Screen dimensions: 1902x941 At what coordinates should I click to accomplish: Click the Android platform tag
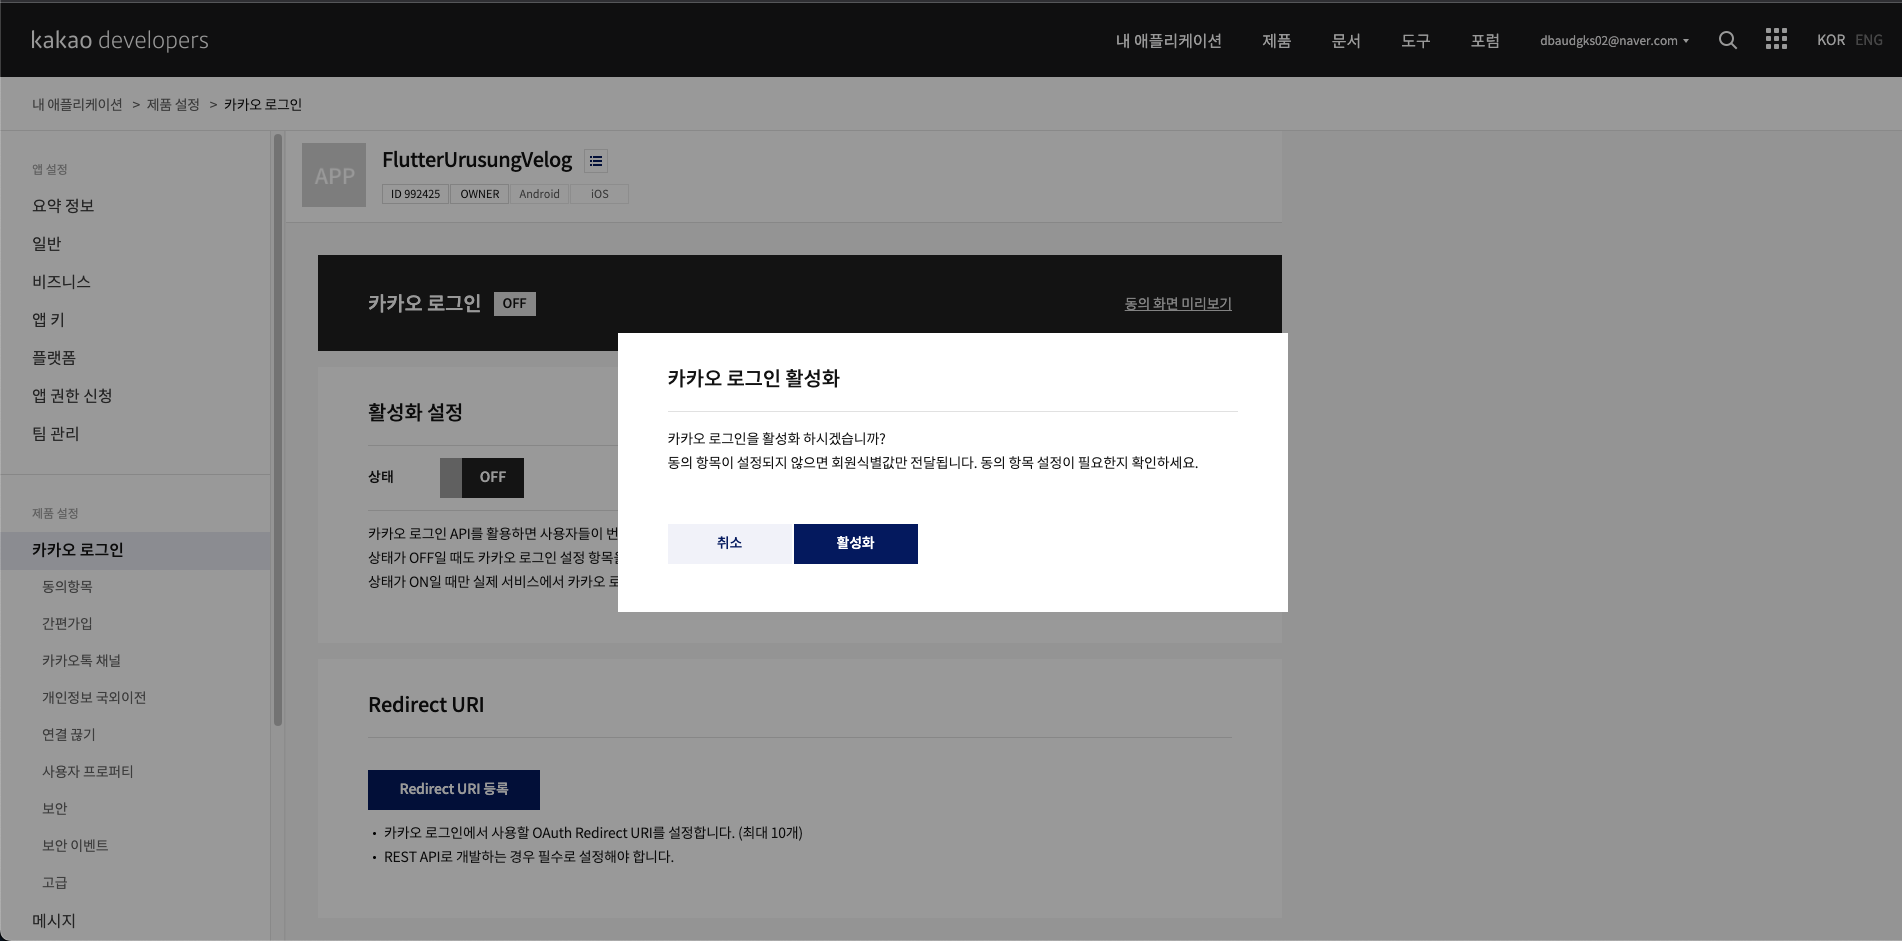(x=539, y=194)
